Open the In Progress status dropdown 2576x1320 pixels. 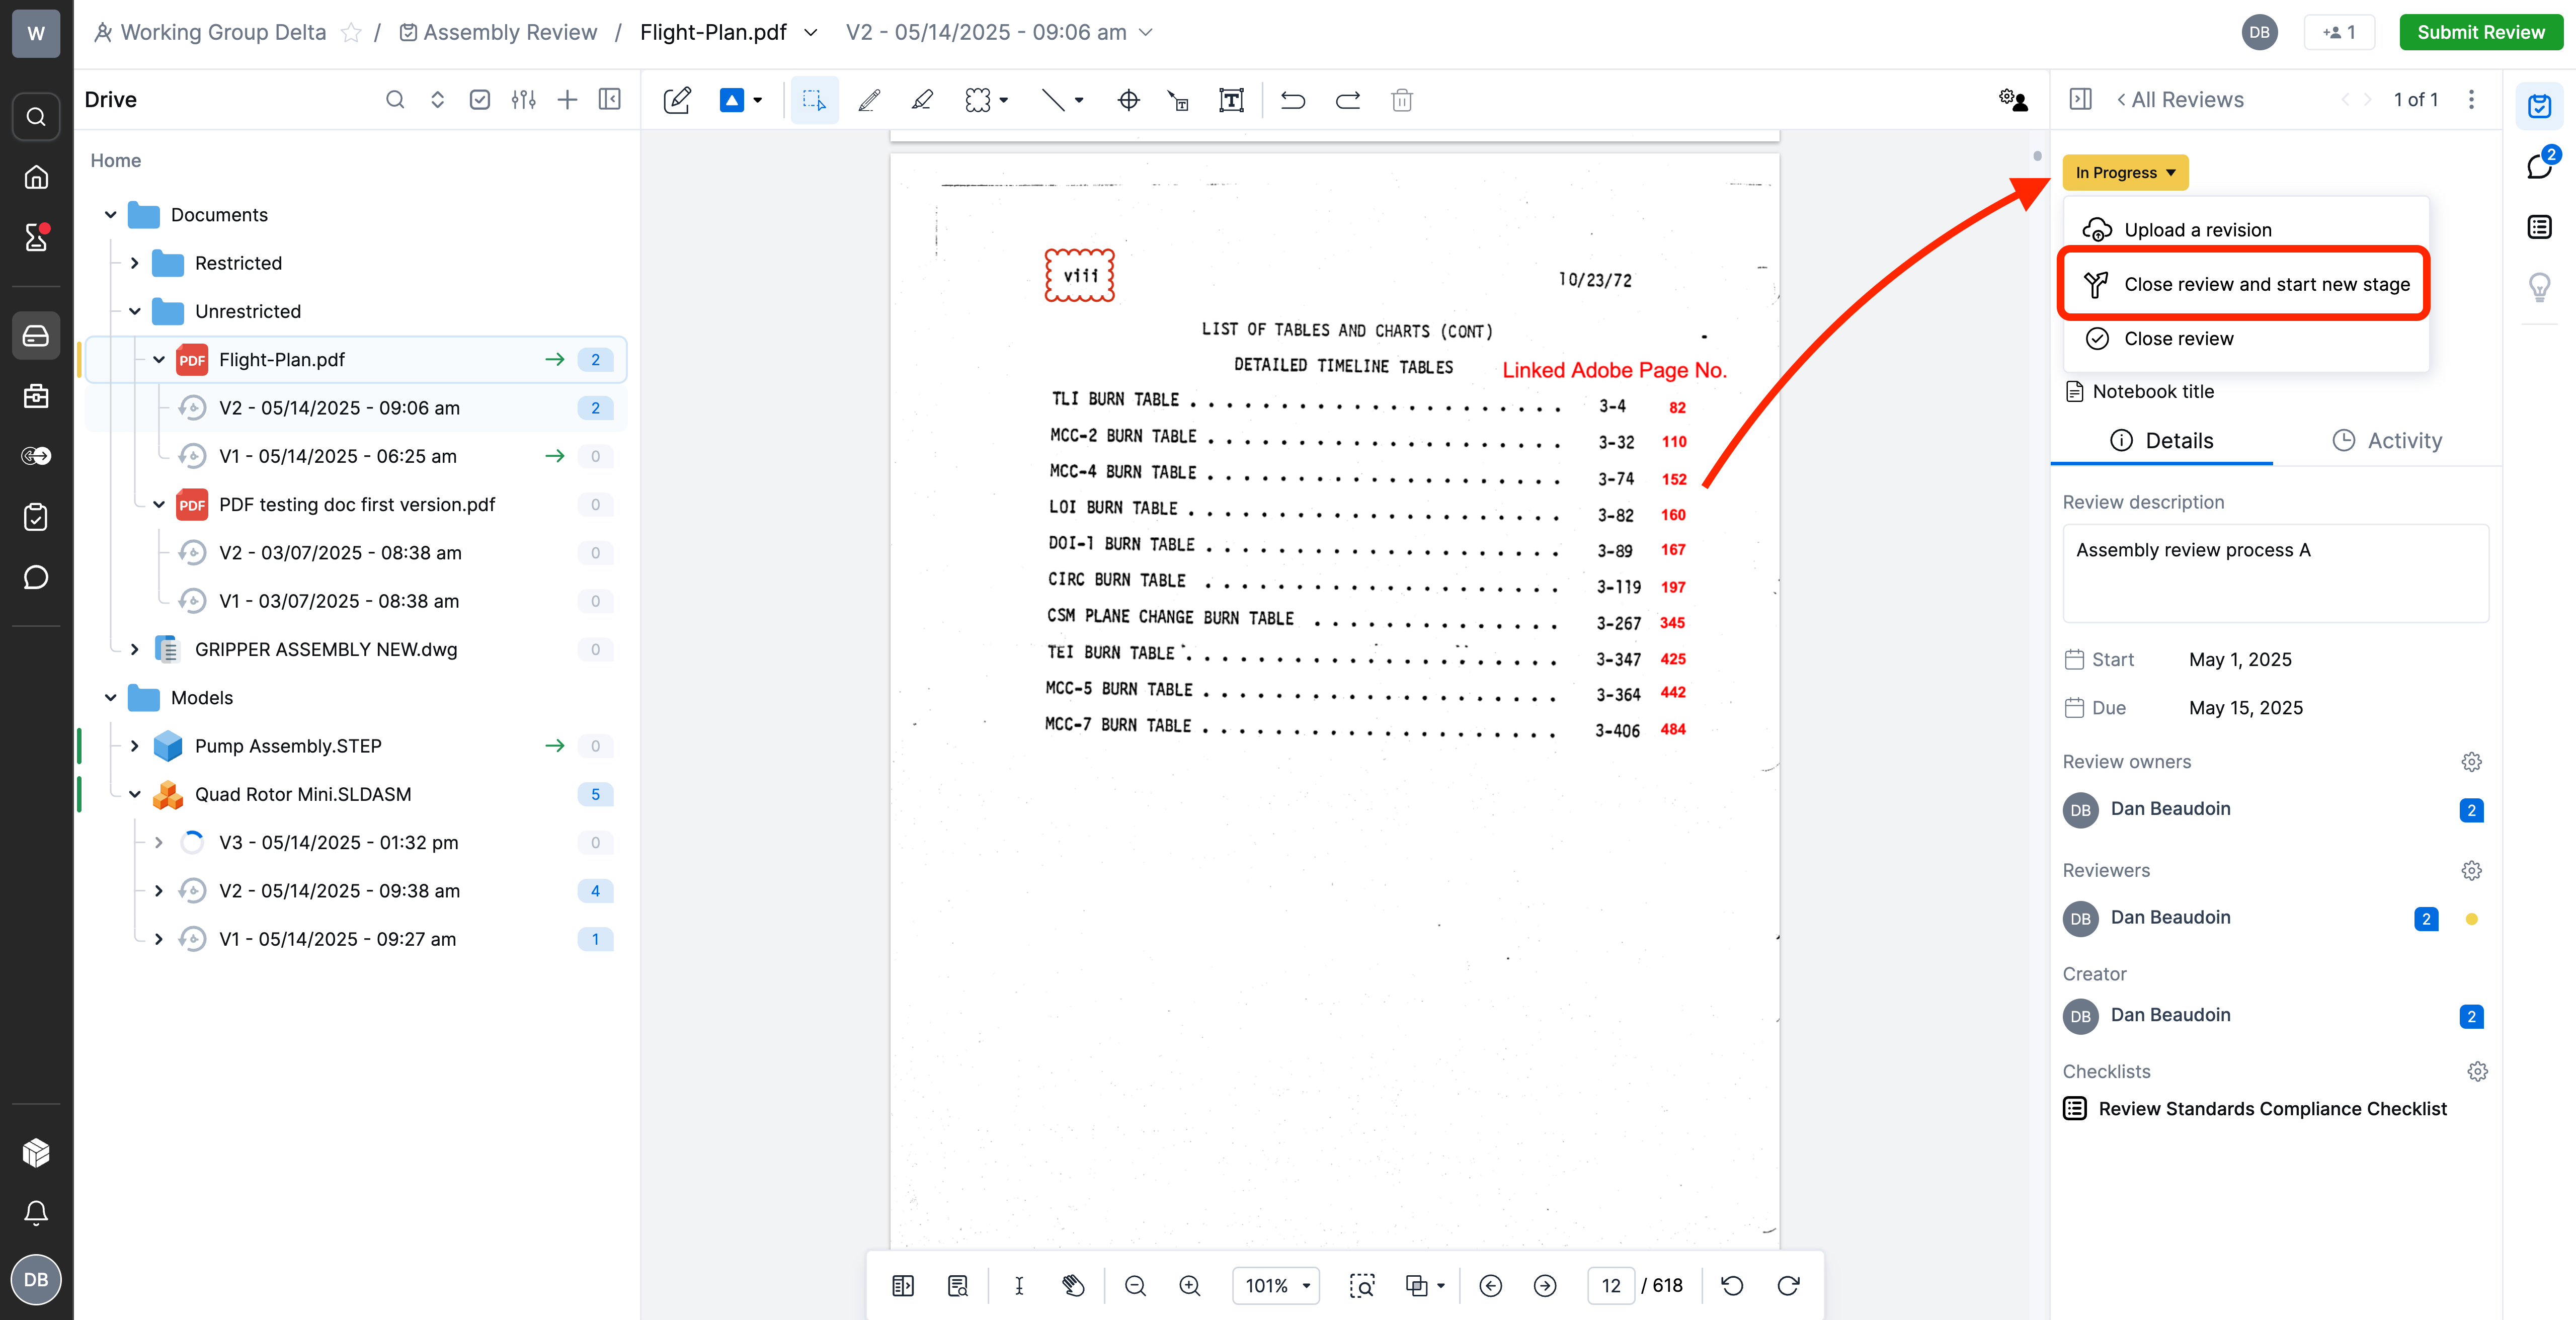pos(2125,172)
